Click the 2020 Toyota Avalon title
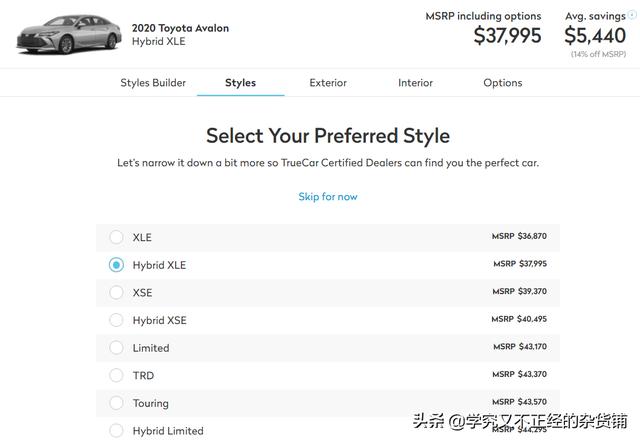 [x=180, y=28]
